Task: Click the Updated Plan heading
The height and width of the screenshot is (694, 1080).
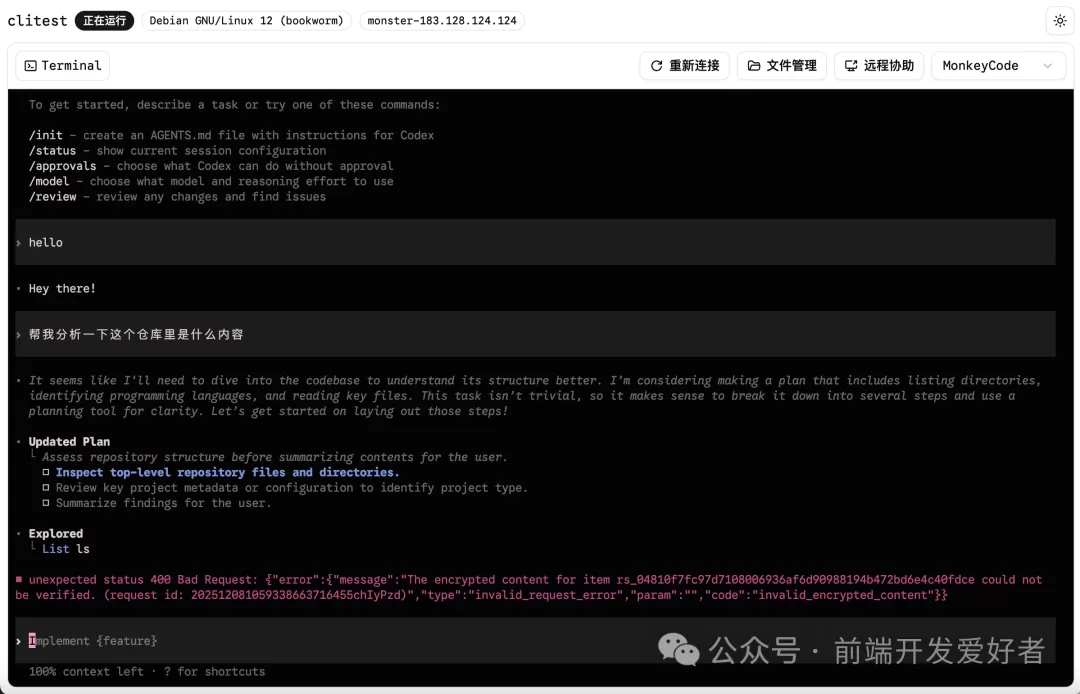Action: 69,441
